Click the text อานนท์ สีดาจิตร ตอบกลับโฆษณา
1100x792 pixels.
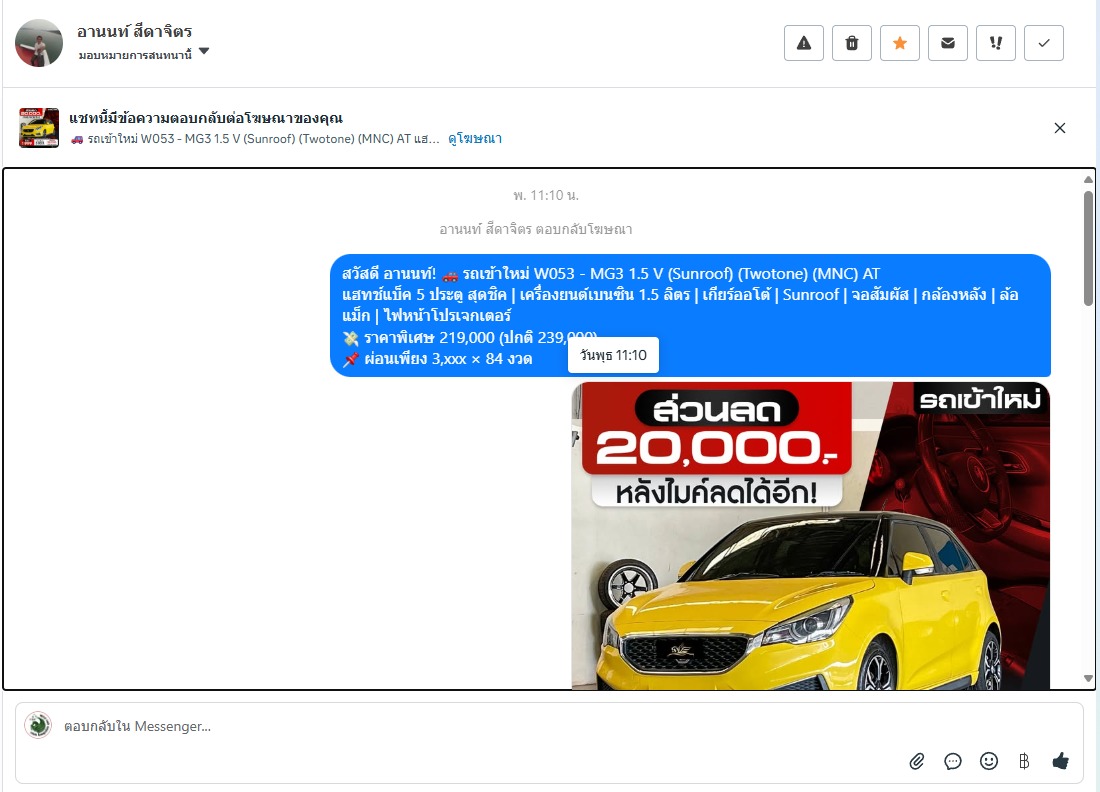[x=535, y=229]
